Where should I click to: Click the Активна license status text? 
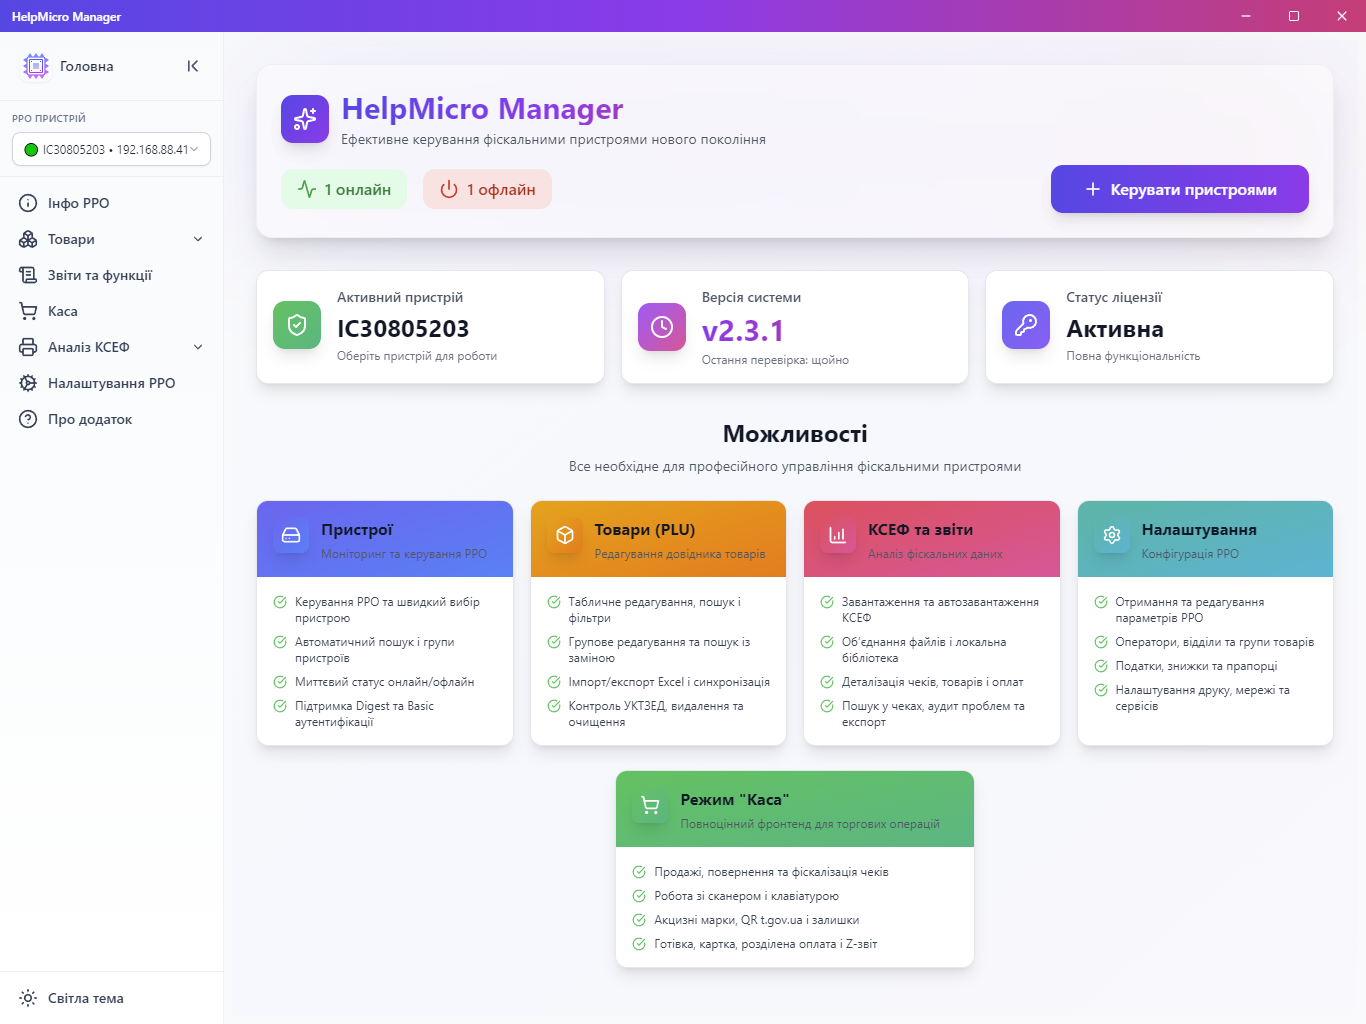click(1115, 329)
